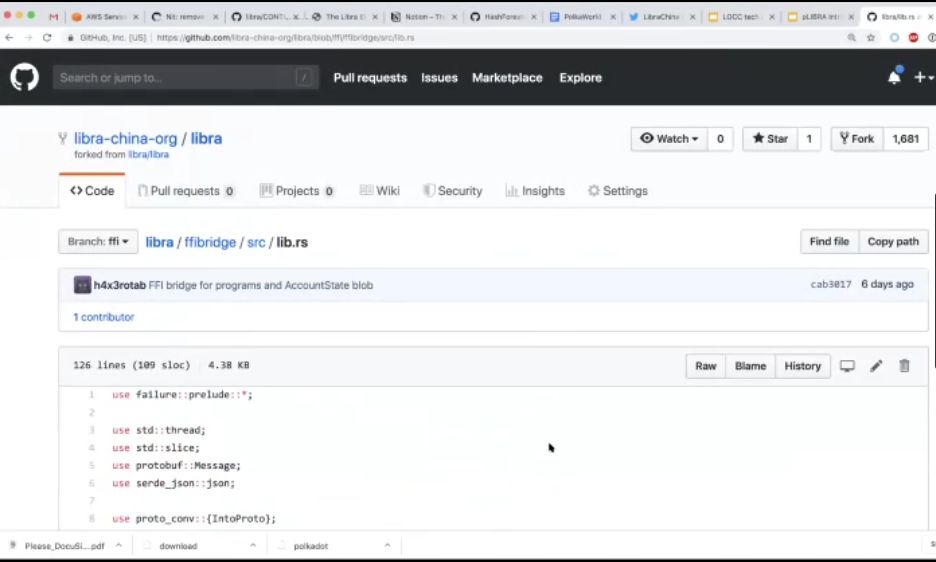Open the Settings tab
Image resolution: width=936 pixels, height=562 pixels.
tap(618, 191)
